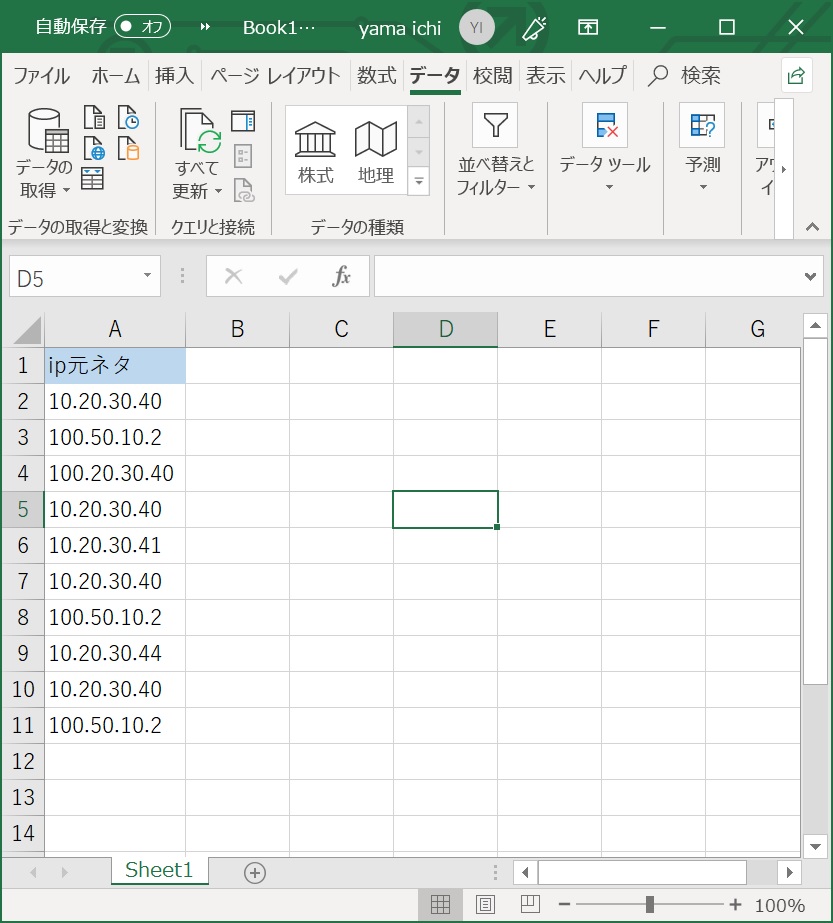Screen dimensions: 833x923
Task: Open the データの取得 (Get Data) tool
Action: point(44,150)
